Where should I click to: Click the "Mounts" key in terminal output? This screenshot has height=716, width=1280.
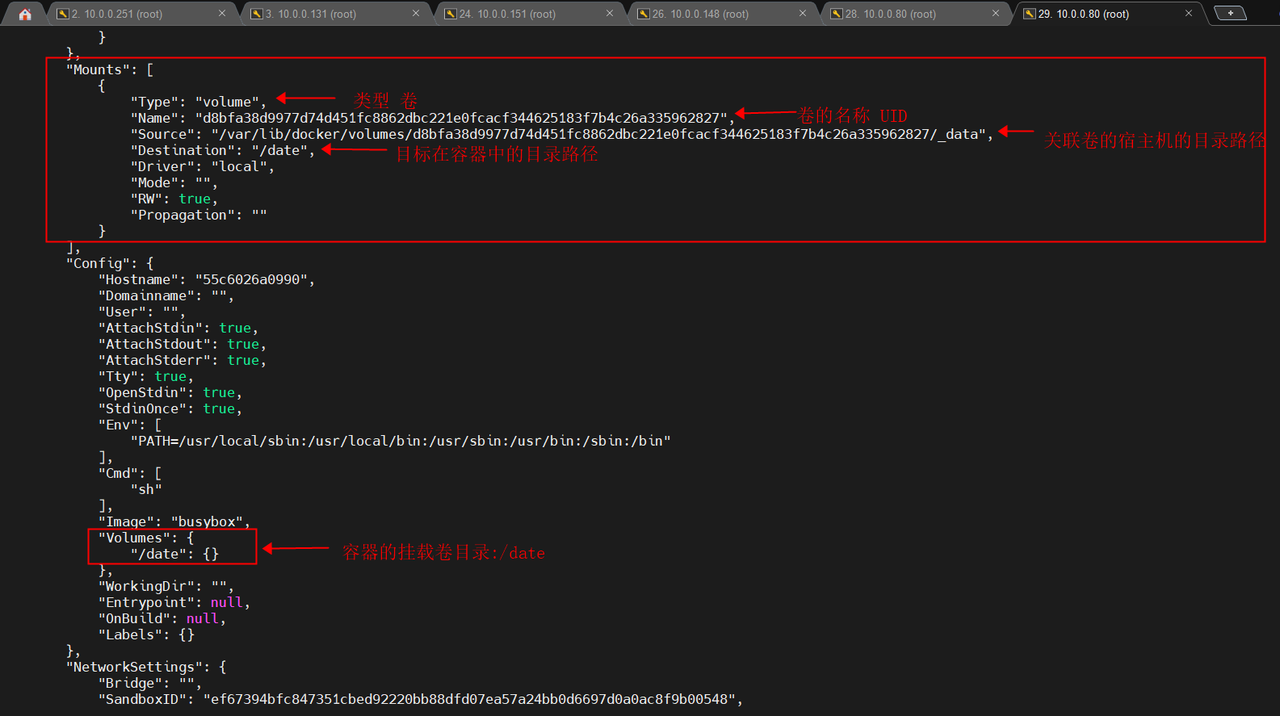(x=98, y=70)
